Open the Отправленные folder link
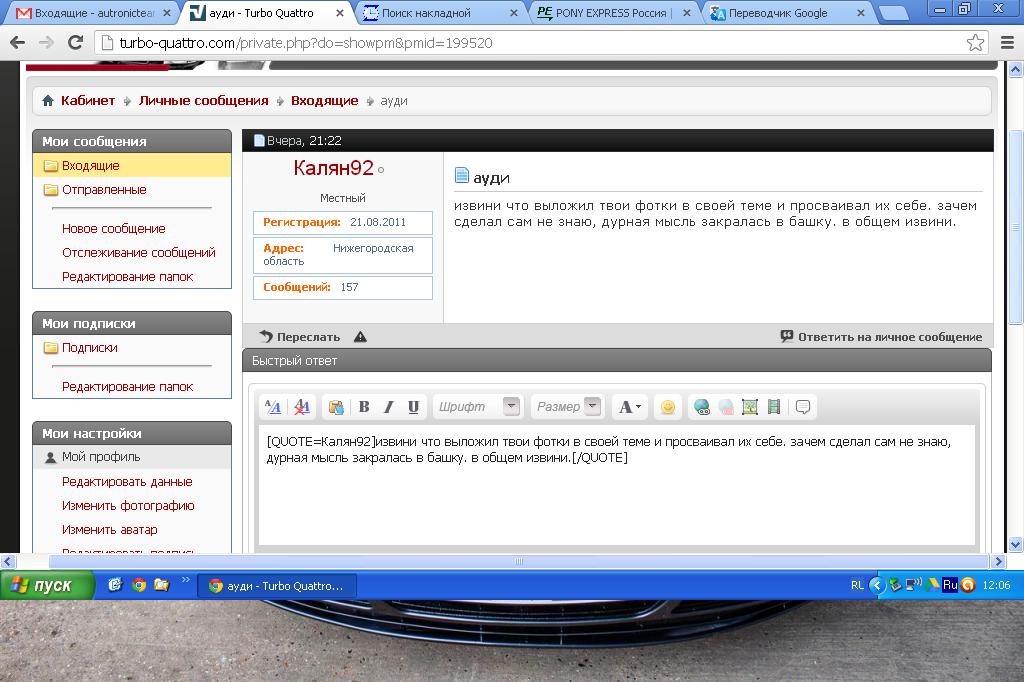 click(104, 190)
